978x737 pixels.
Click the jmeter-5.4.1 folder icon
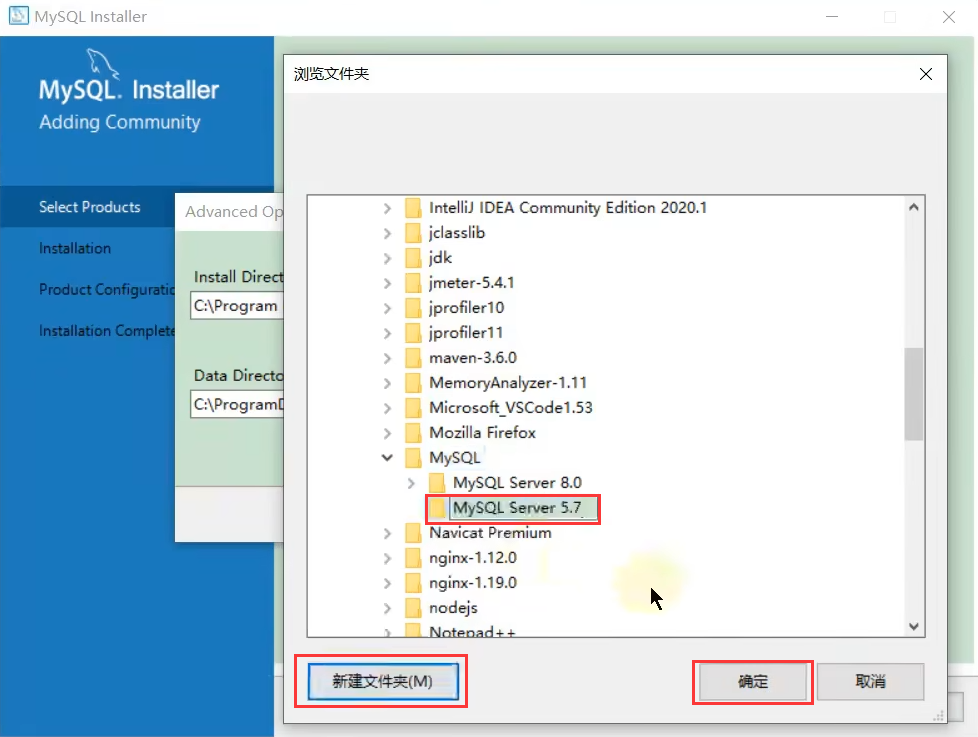[x=413, y=282]
